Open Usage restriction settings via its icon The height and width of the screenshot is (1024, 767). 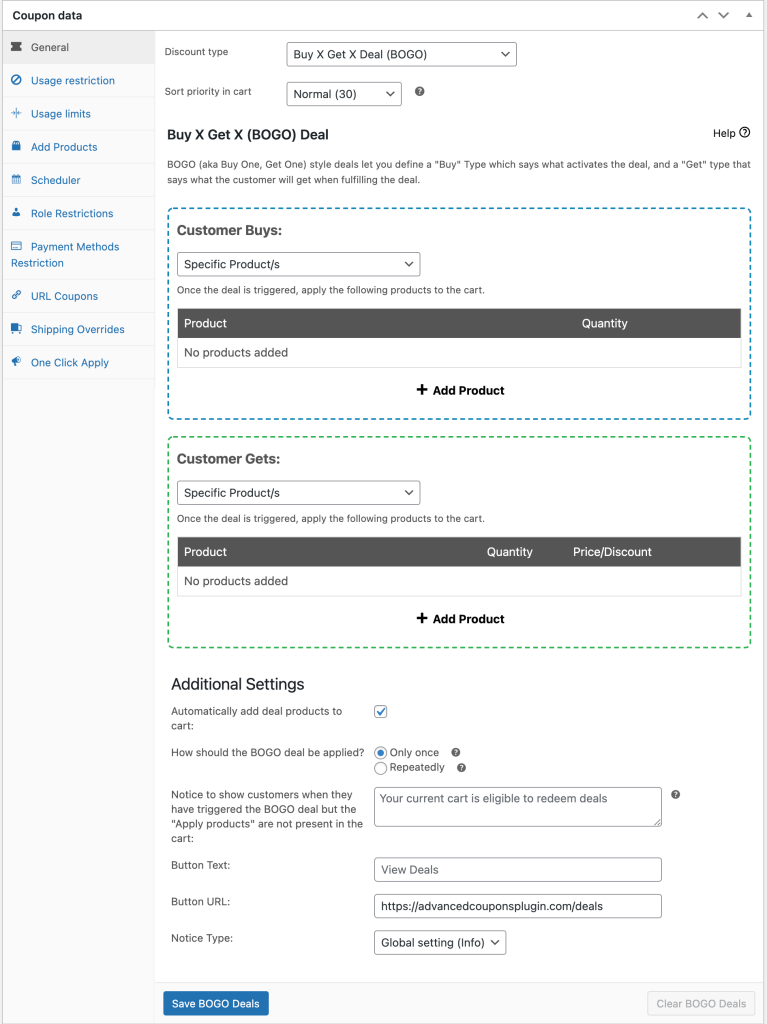pyautogui.click(x=18, y=80)
